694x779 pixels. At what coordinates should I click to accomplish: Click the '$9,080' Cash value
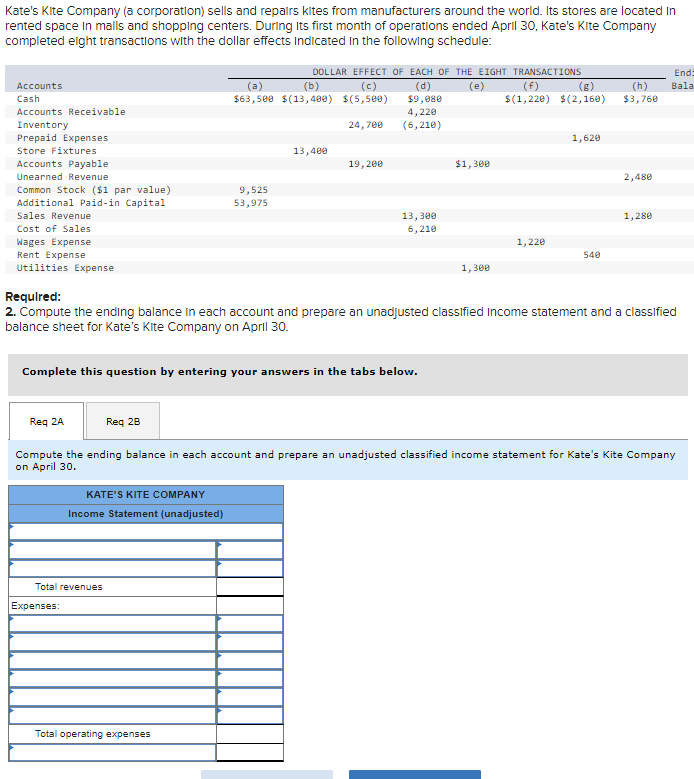pos(425,99)
